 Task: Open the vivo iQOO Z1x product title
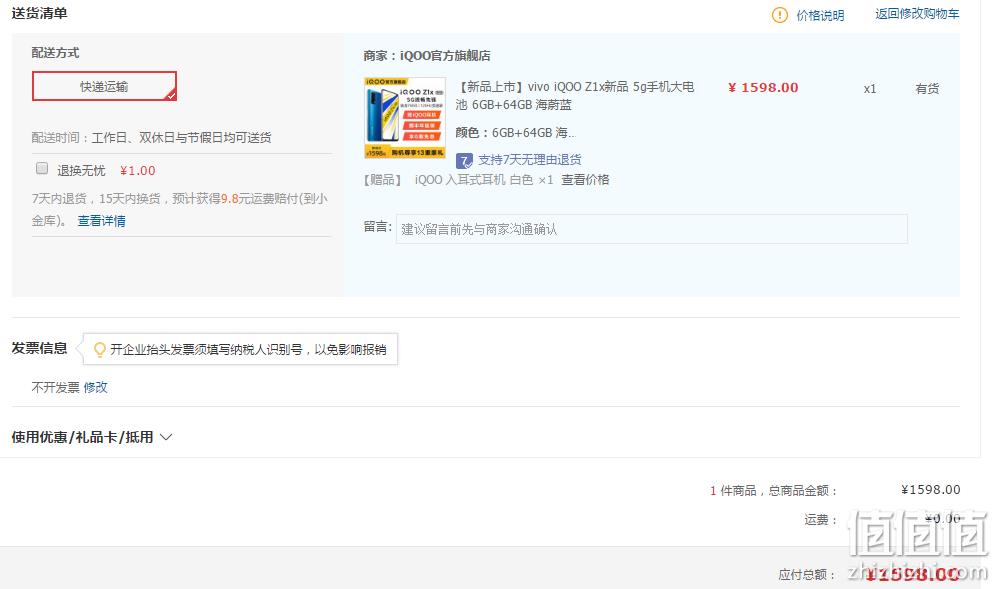575,95
